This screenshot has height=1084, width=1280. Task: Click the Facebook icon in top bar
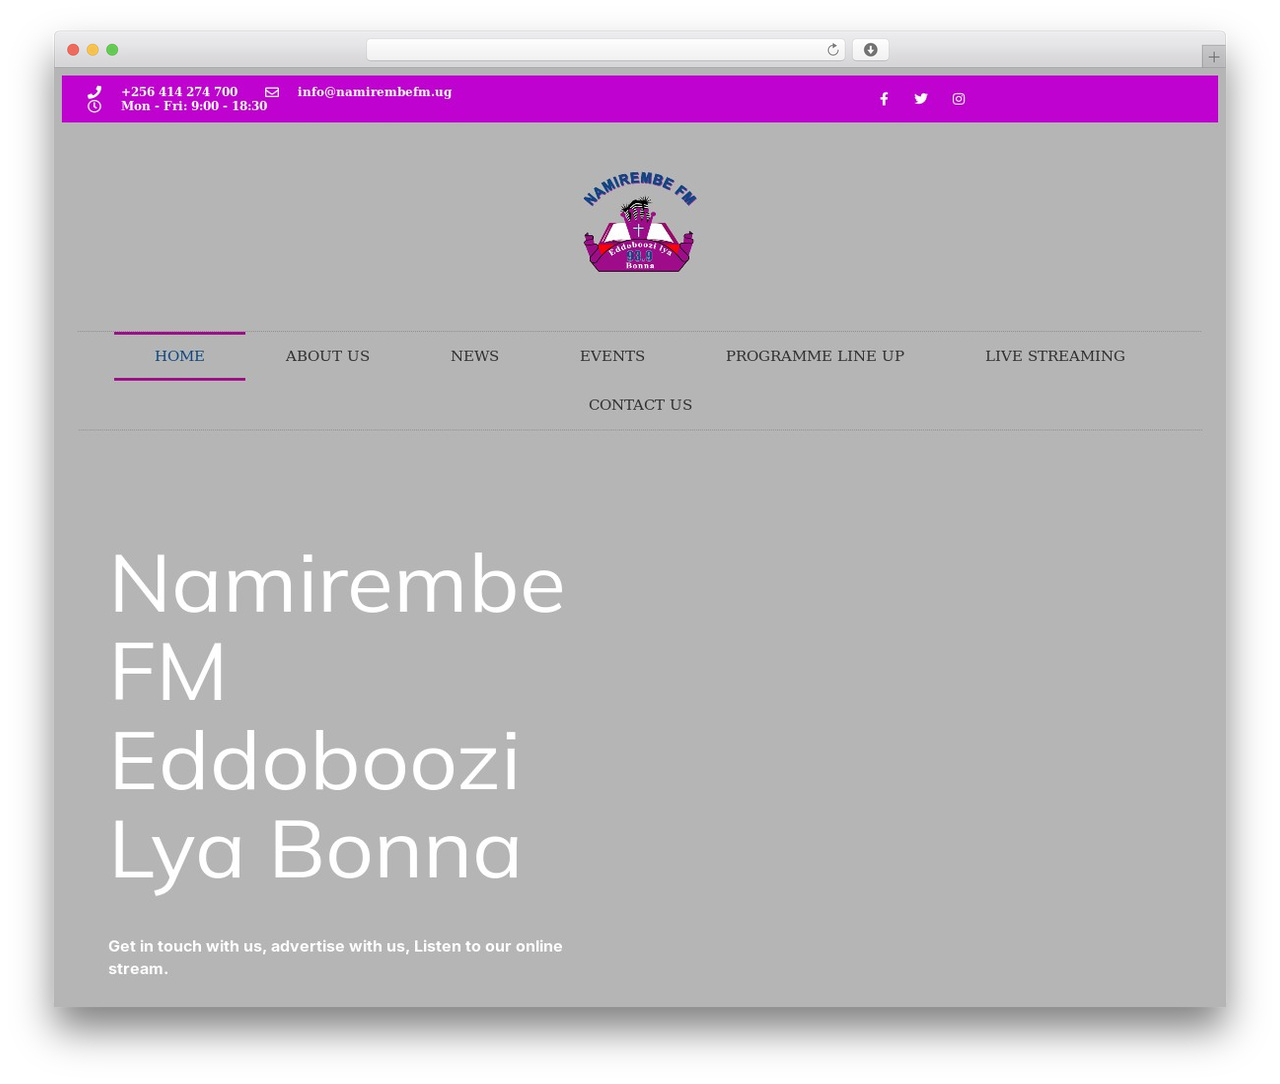[884, 99]
